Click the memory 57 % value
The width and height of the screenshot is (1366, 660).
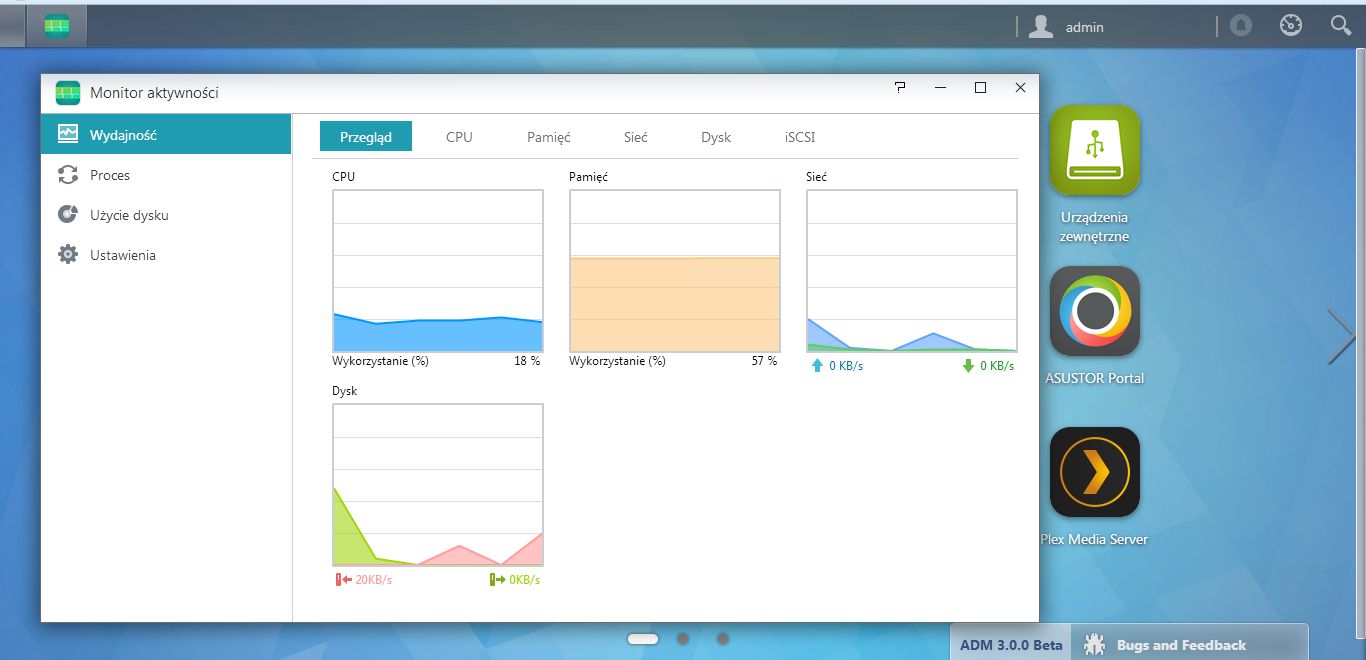point(764,361)
